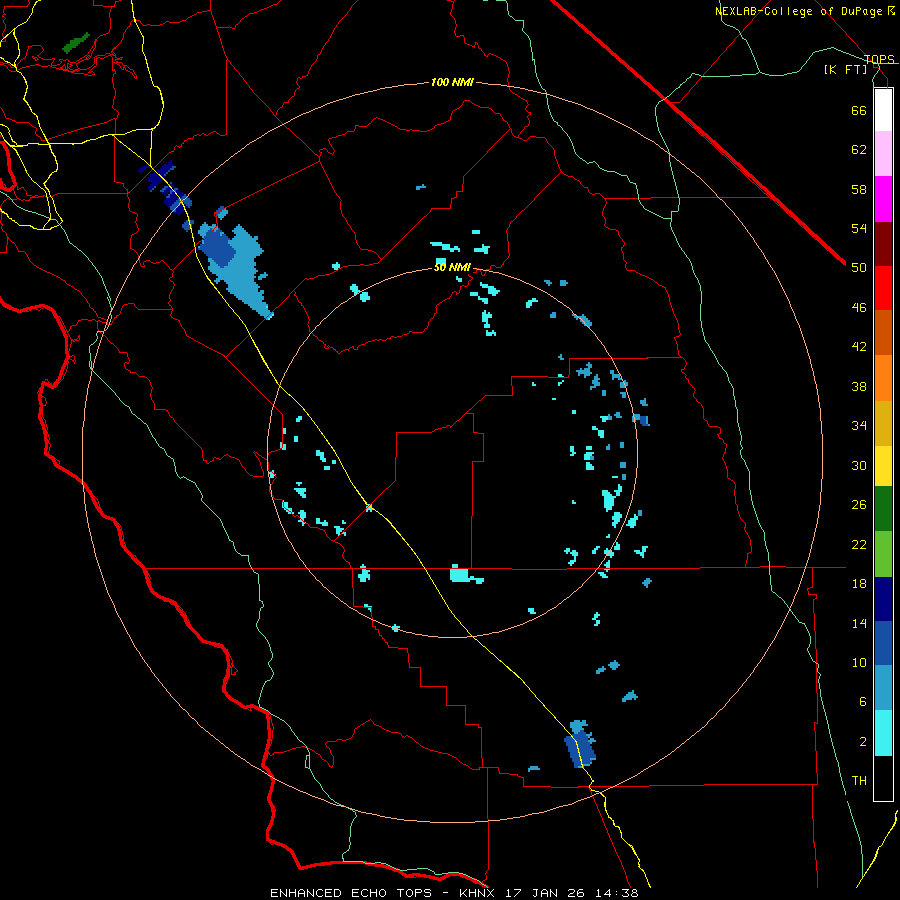Select the bright yellow legend swatch
900x900 pixels.
(883, 466)
